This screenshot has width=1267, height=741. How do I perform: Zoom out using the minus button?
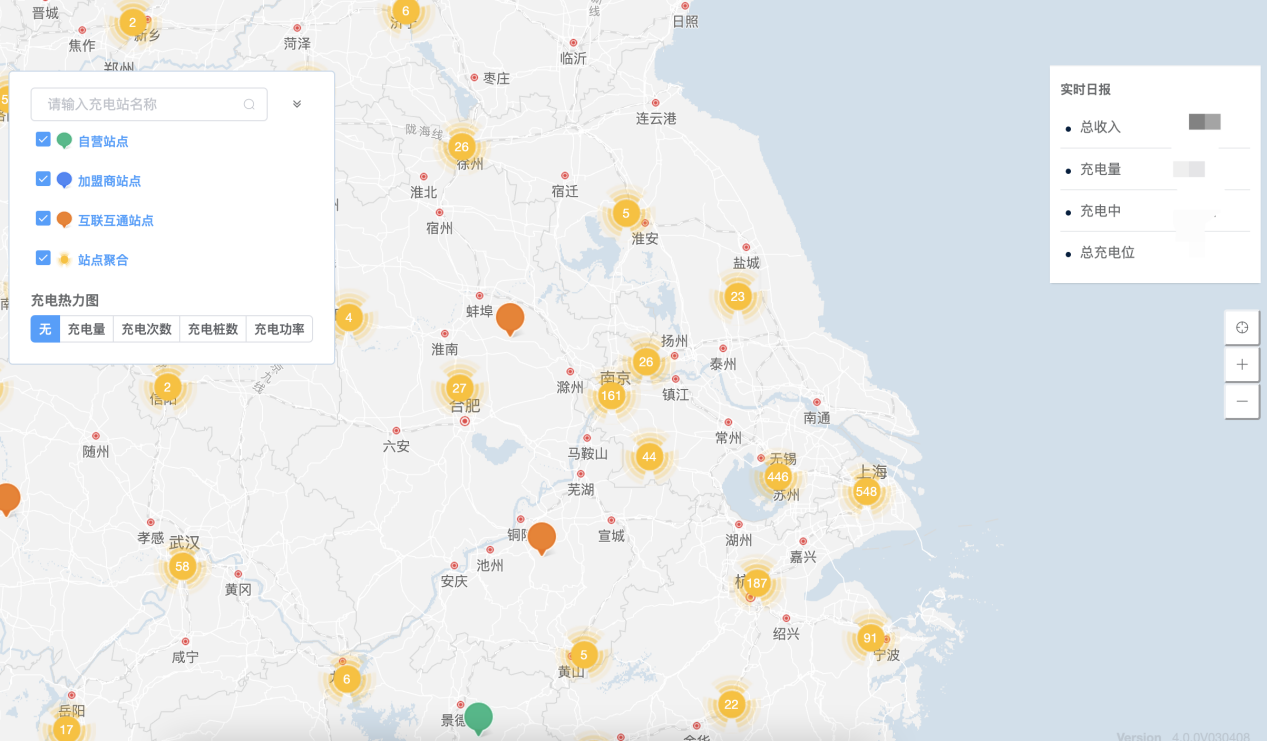click(1242, 401)
